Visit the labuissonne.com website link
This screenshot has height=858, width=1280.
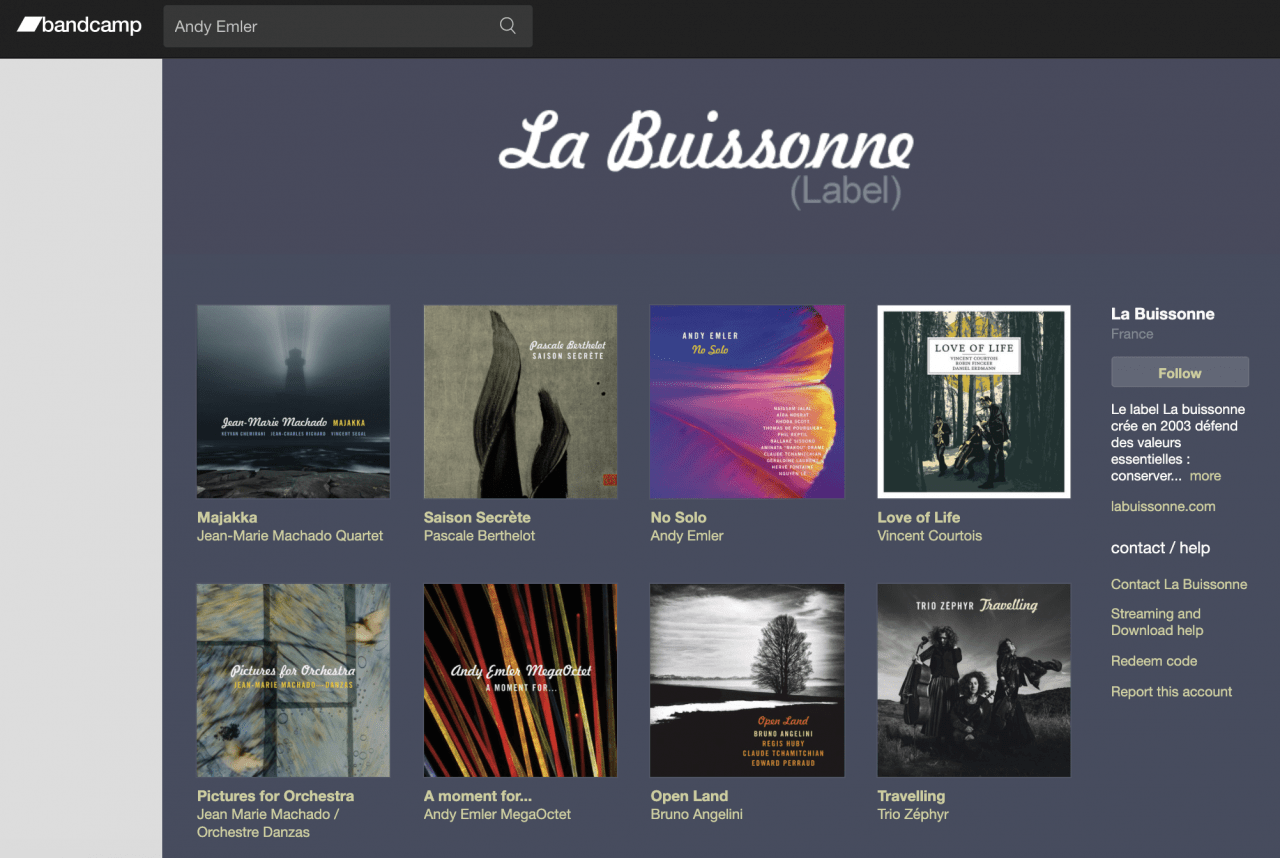[1163, 506]
